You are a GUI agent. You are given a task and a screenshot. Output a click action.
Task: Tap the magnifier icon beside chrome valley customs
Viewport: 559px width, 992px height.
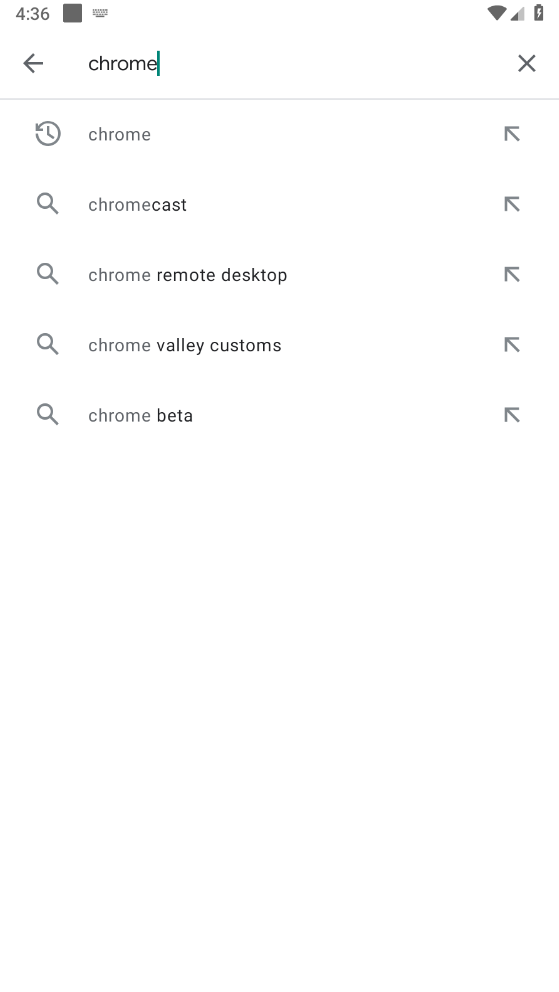(x=47, y=344)
